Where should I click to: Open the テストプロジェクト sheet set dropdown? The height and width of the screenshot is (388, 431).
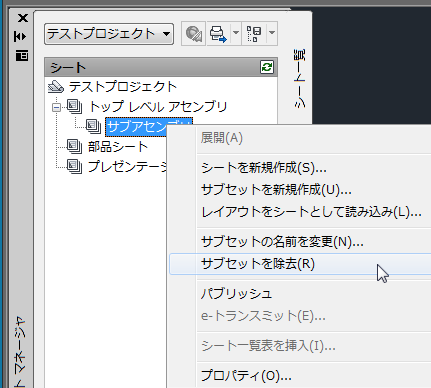click(109, 34)
